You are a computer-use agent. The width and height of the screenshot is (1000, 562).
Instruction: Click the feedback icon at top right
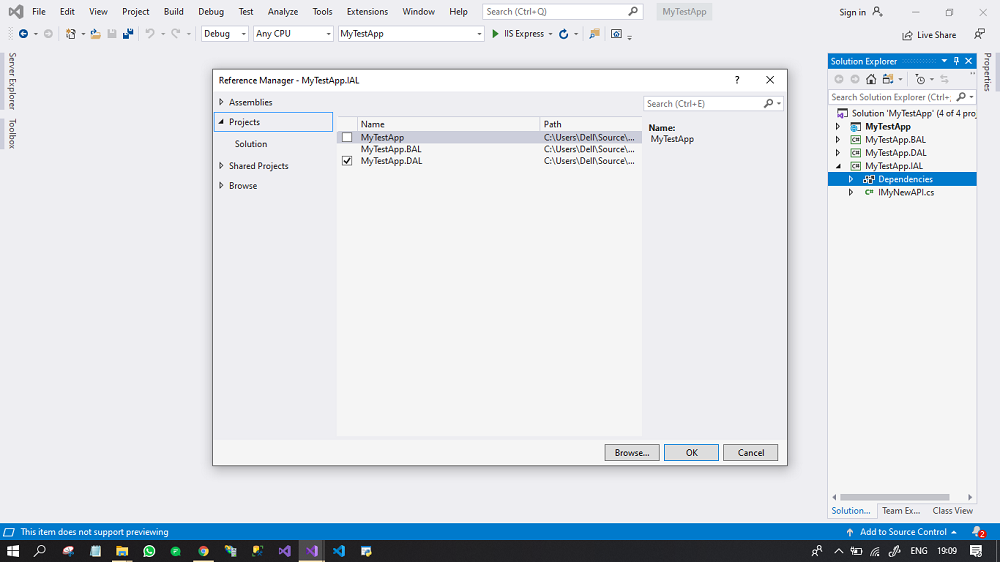980,34
